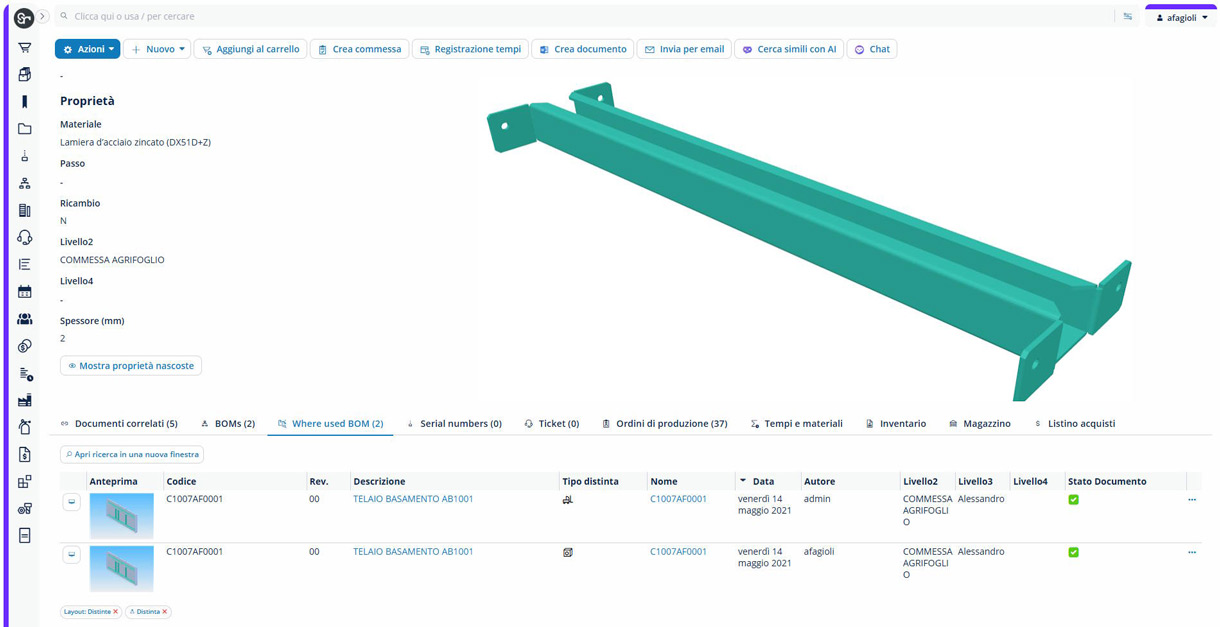
Task: Remove the 'Layout: Distinte' filter tag
Action: (x=116, y=612)
